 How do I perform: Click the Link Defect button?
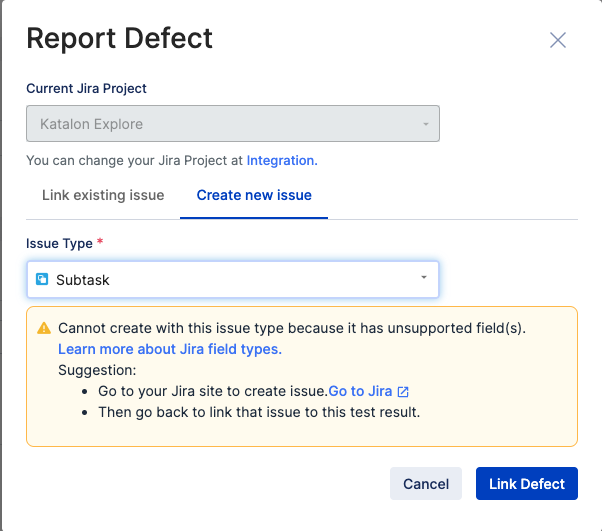click(x=527, y=483)
